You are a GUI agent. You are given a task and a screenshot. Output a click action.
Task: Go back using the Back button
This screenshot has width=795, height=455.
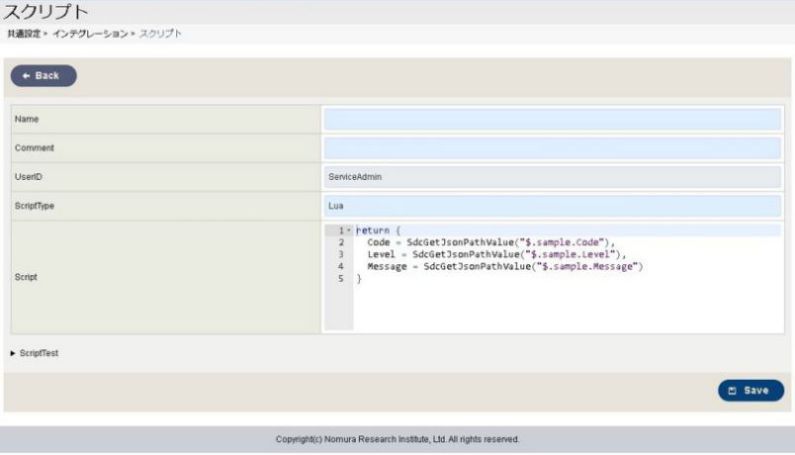[44, 76]
